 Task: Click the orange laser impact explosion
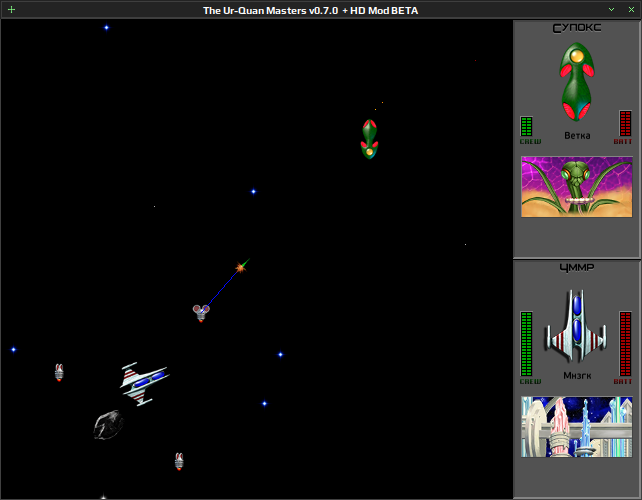[x=241, y=267]
